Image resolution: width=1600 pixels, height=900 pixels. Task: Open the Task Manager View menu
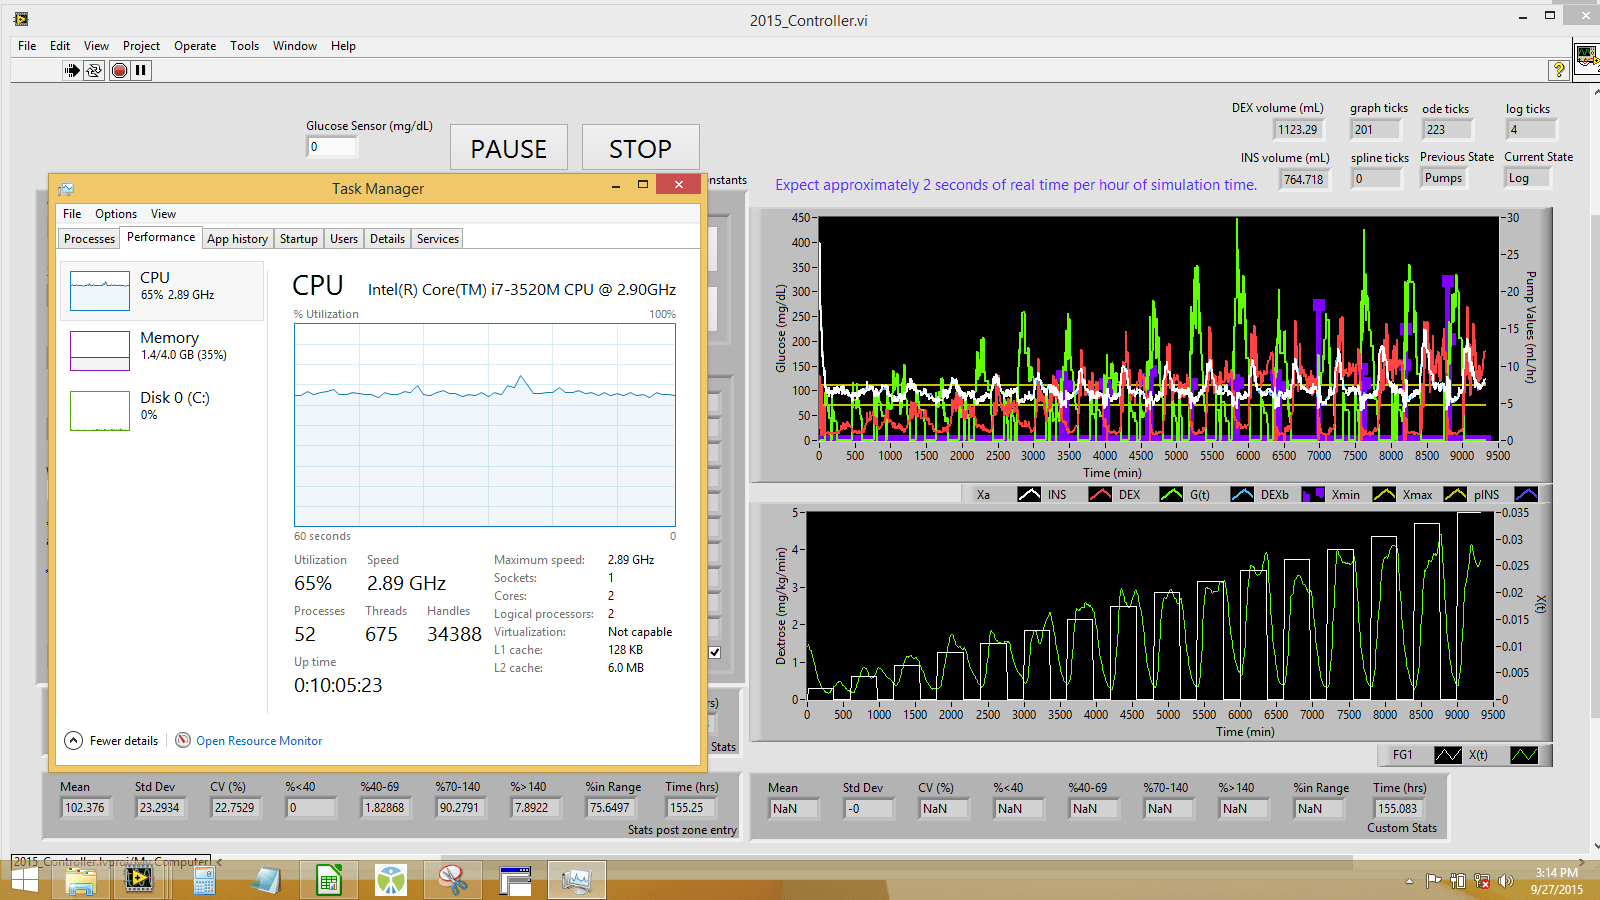point(163,214)
